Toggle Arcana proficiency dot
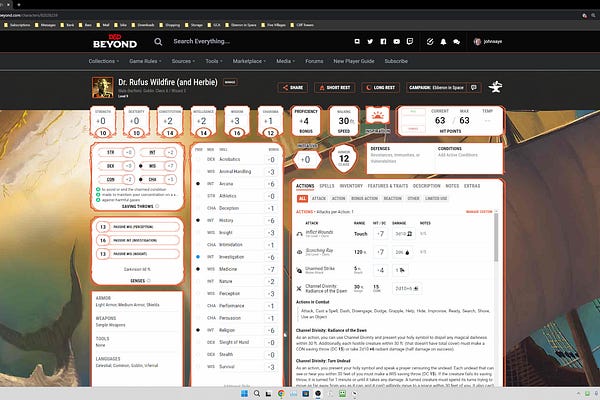The width and height of the screenshot is (600, 400). [x=198, y=184]
